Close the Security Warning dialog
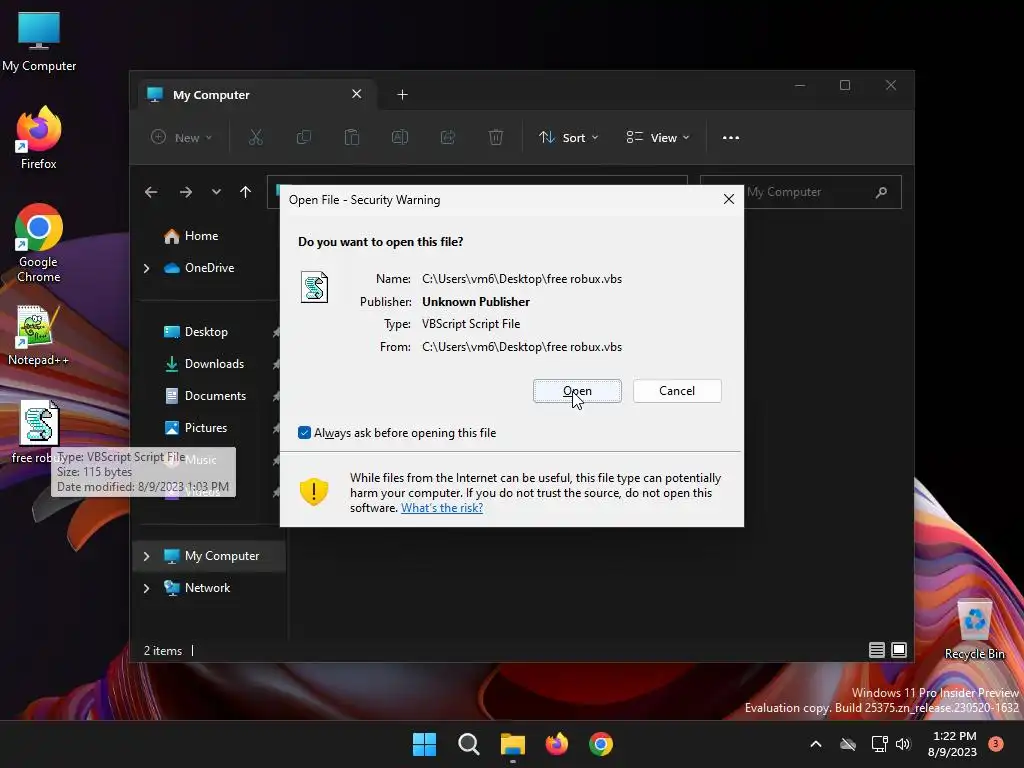The image size is (1024, 768). [729, 199]
